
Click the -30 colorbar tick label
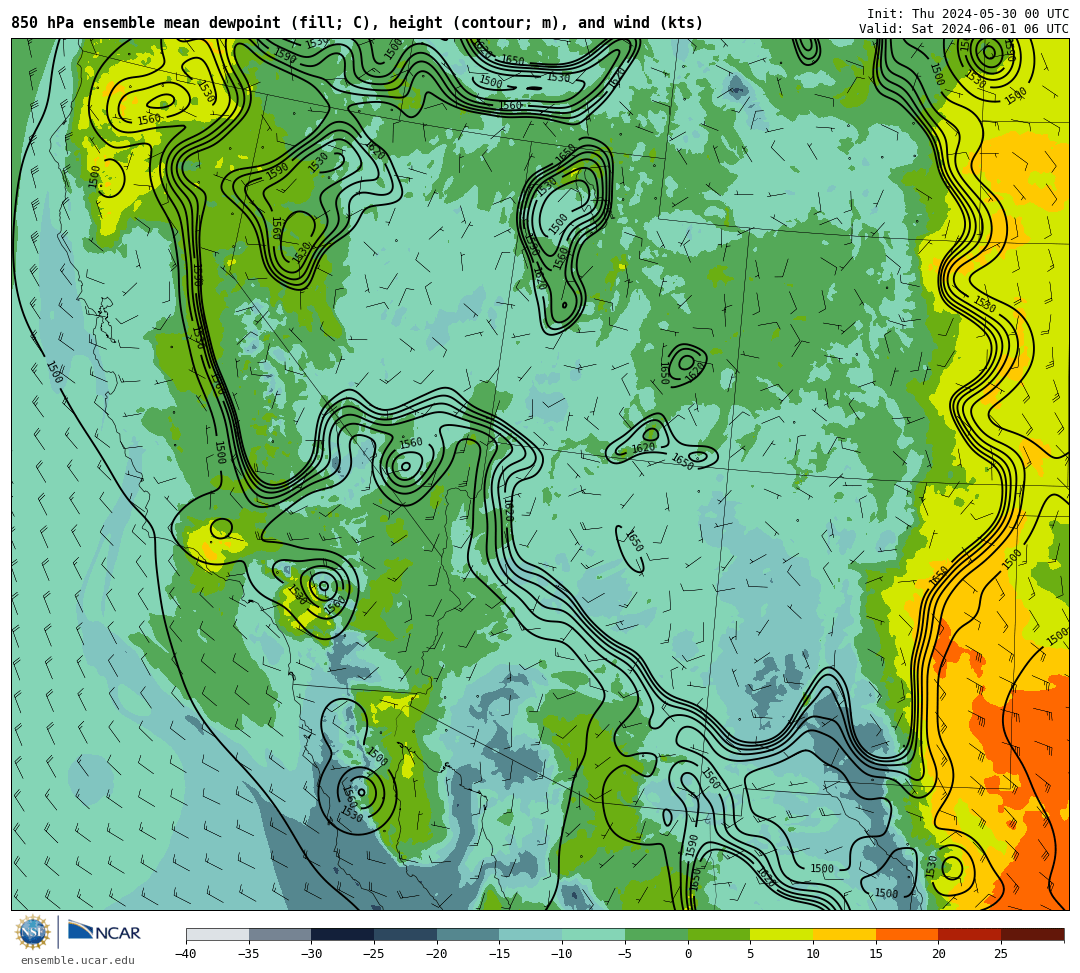tap(311, 954)
